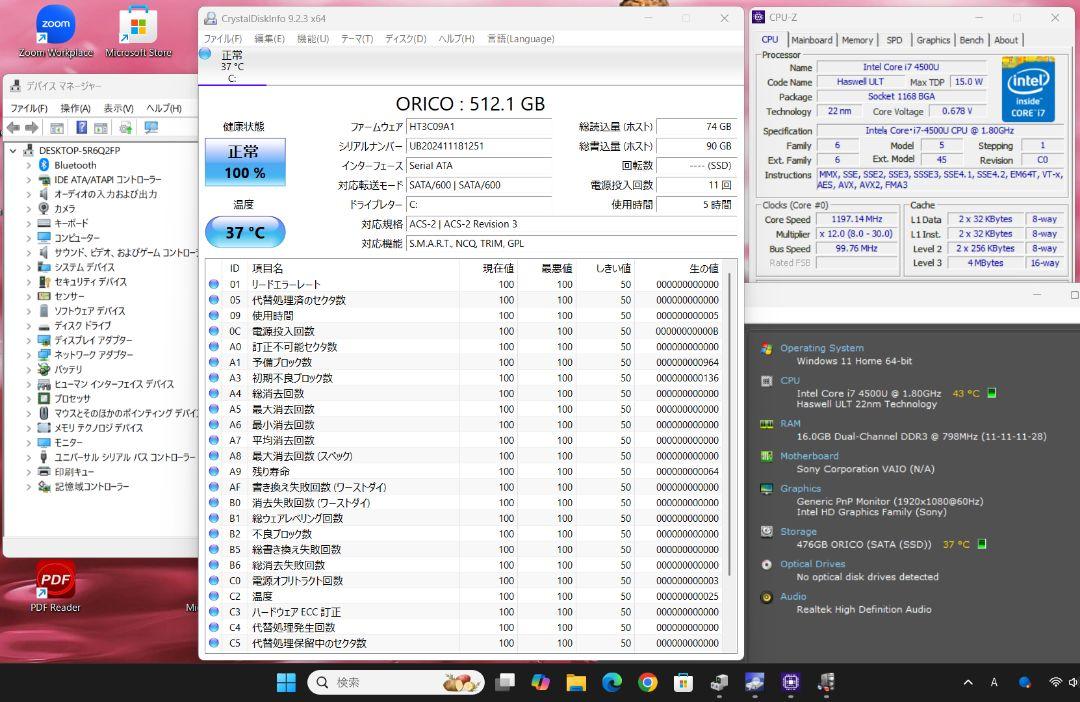Switch to CPU-Z Mainboard tab
The image size is (1080, 702).
pyautogui.click(x=811, y=40)
